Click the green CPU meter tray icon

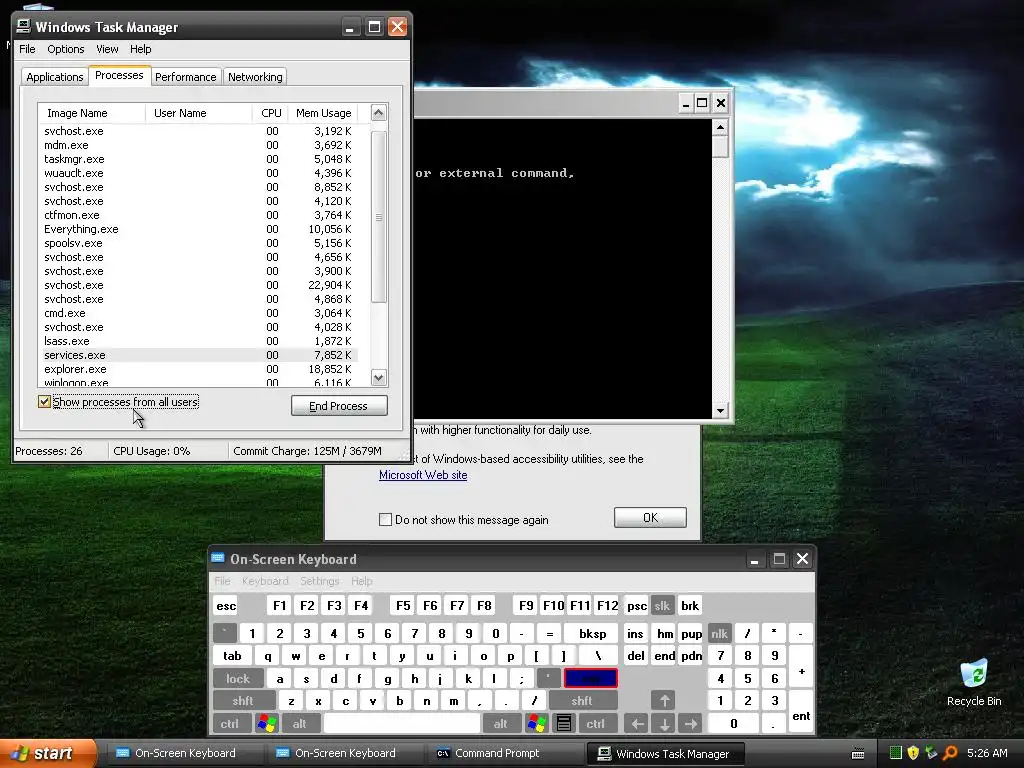pyautogui.click(x=895, y=753)
